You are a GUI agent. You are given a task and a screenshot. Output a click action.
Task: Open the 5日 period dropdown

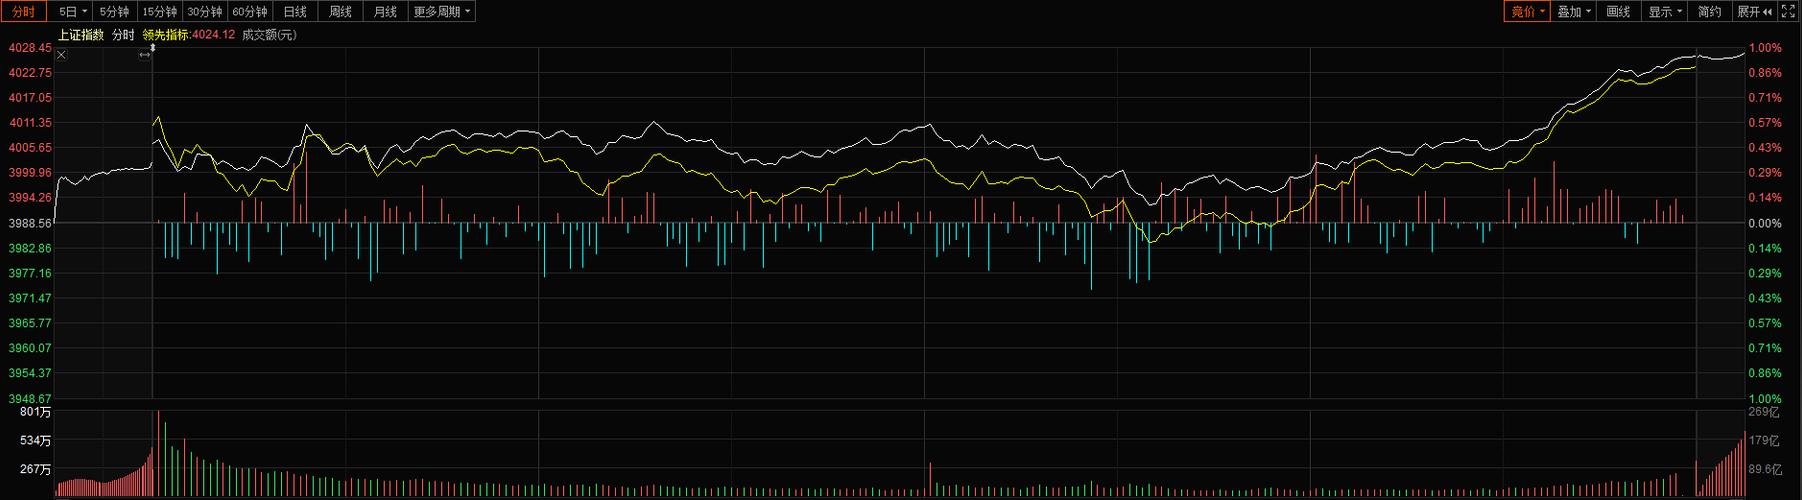73,12
